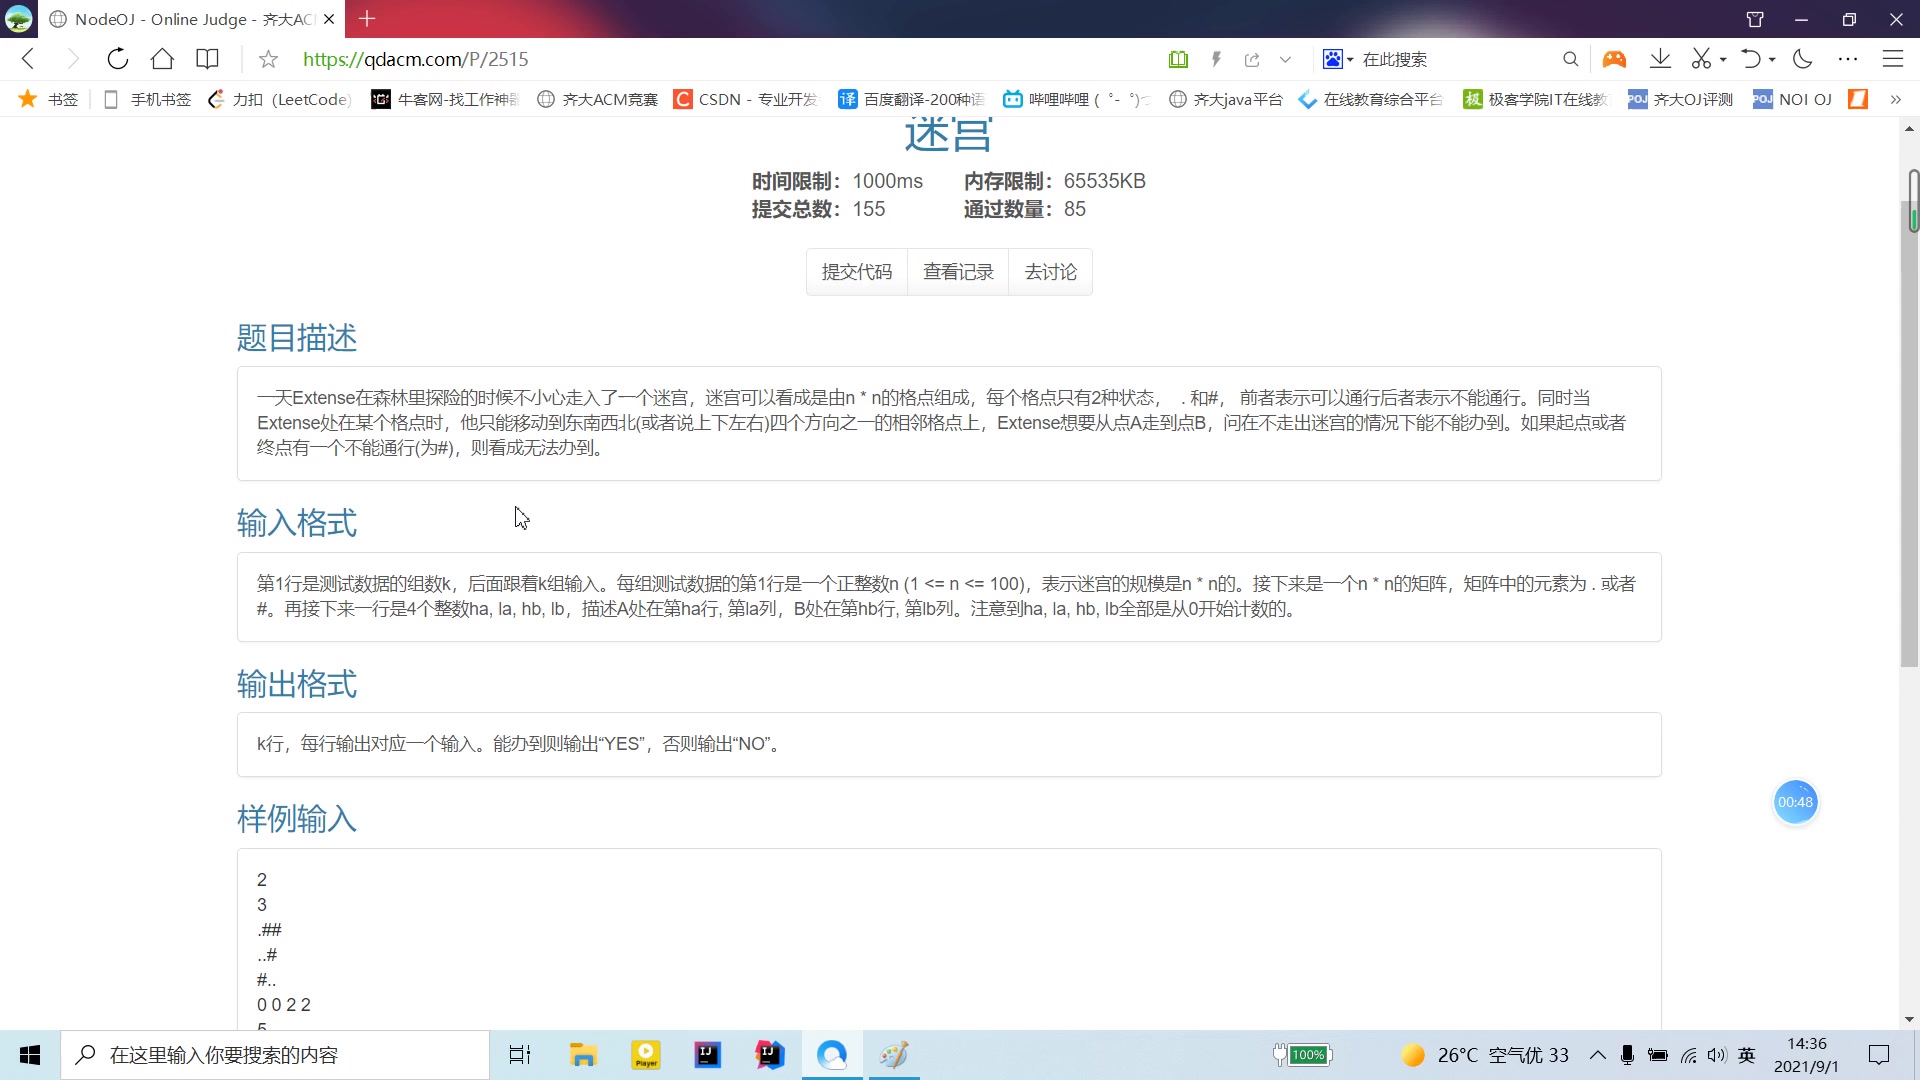Click the green reader icon in address bar

pyautogui.click(x=1178, y=59)
